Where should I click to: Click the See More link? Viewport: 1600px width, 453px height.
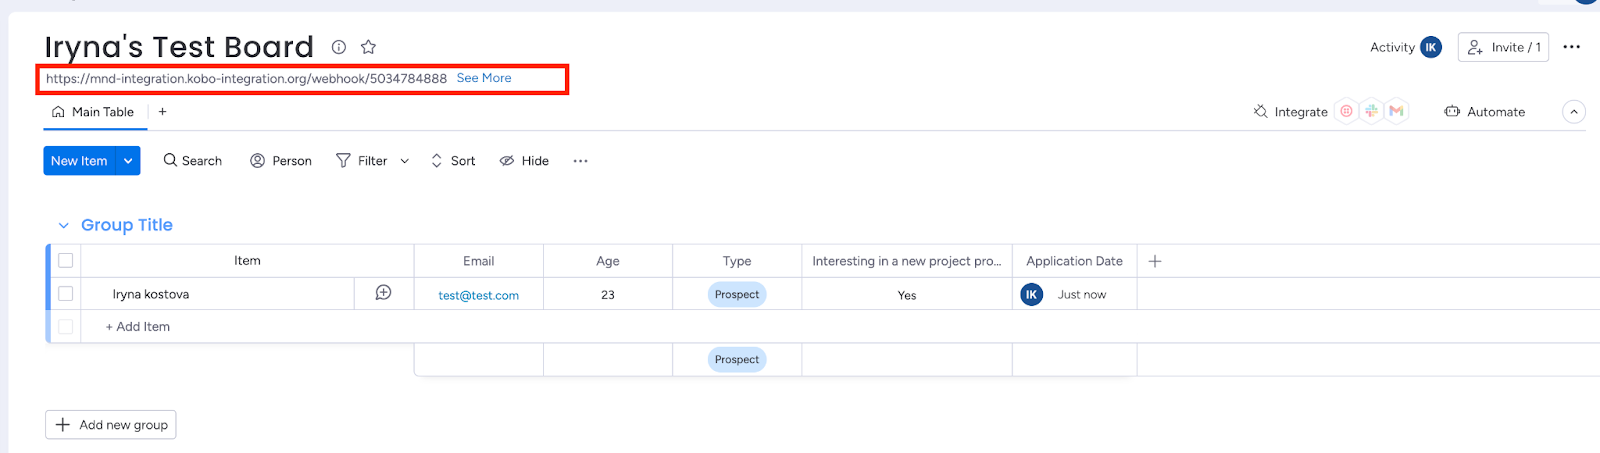[x=484, y=78]
